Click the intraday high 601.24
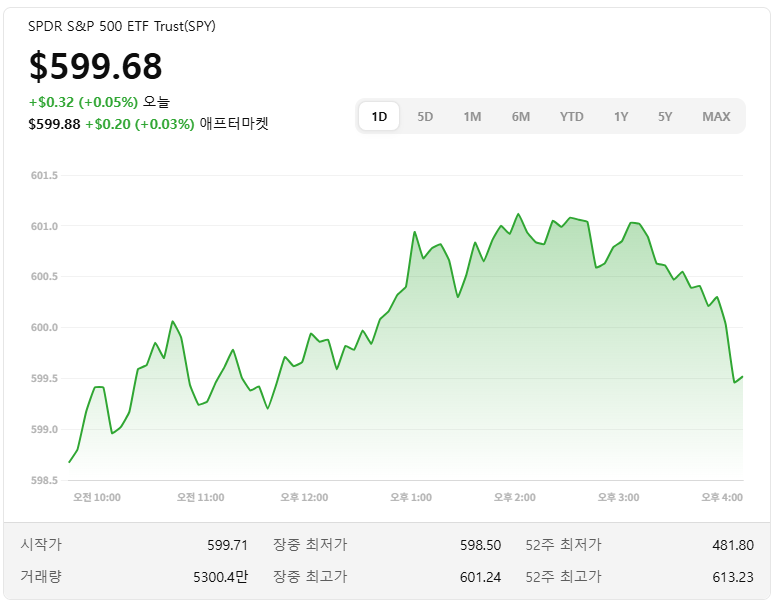The image size is (777, 603). click(480, 577)
